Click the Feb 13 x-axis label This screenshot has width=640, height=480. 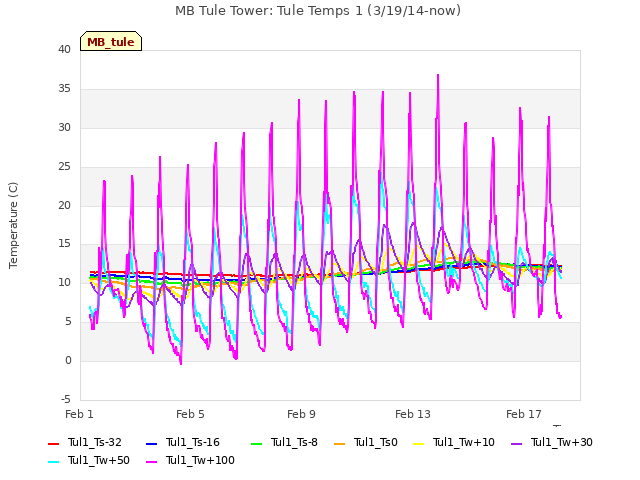click(x=413, y=414)
